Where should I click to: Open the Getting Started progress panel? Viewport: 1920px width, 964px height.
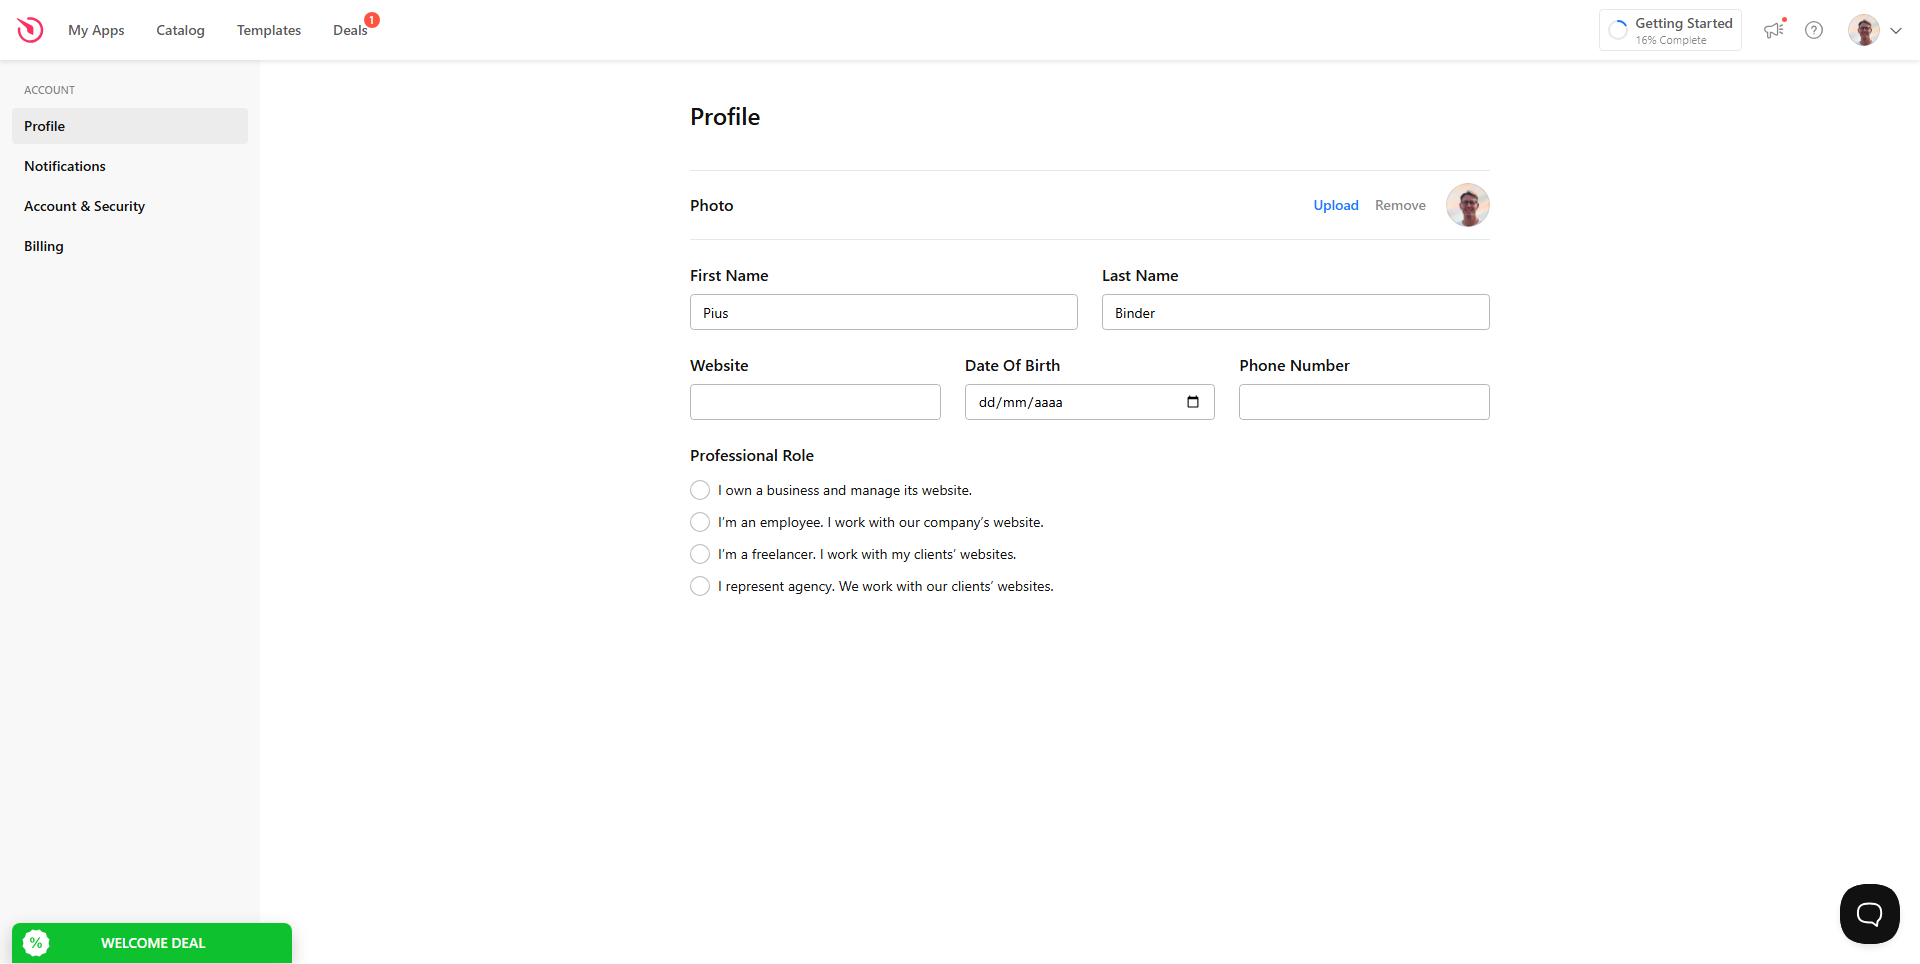tap(1670, 30)
